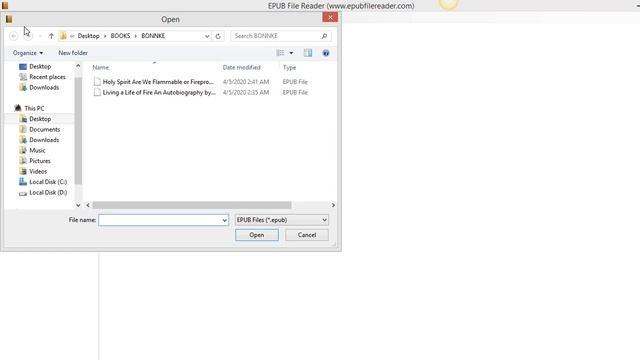Click the Living a Life of Fire file icon
The image size is (640, 360).
coord(97,92)
